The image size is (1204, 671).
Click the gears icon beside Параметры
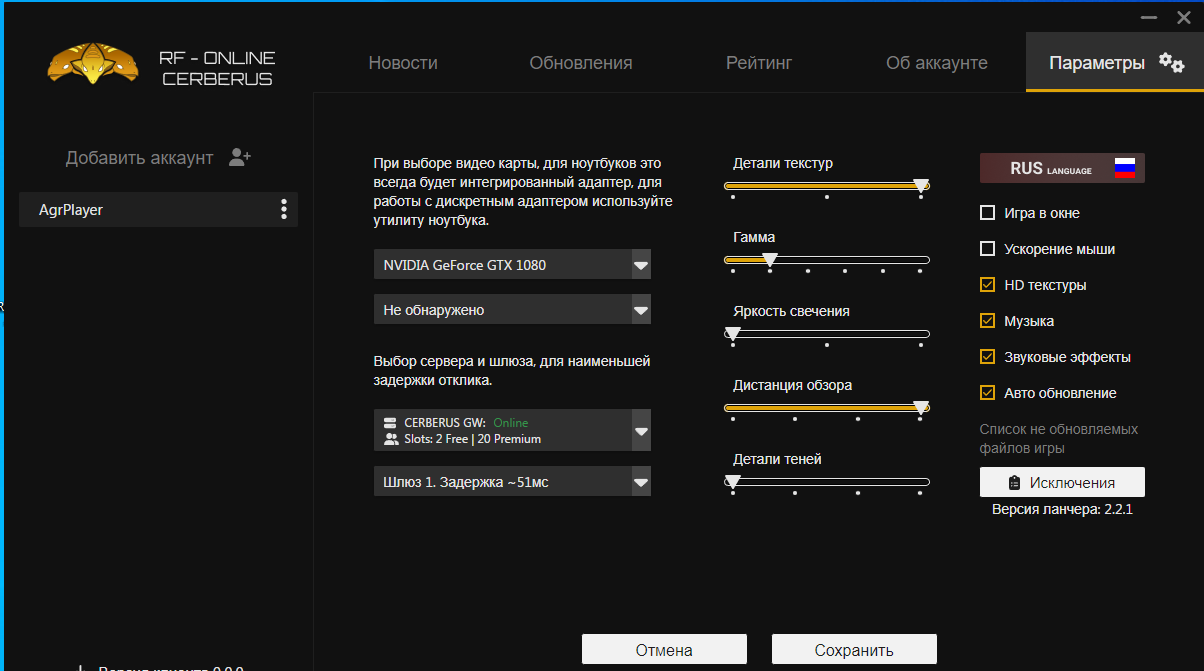point(1171,62)
